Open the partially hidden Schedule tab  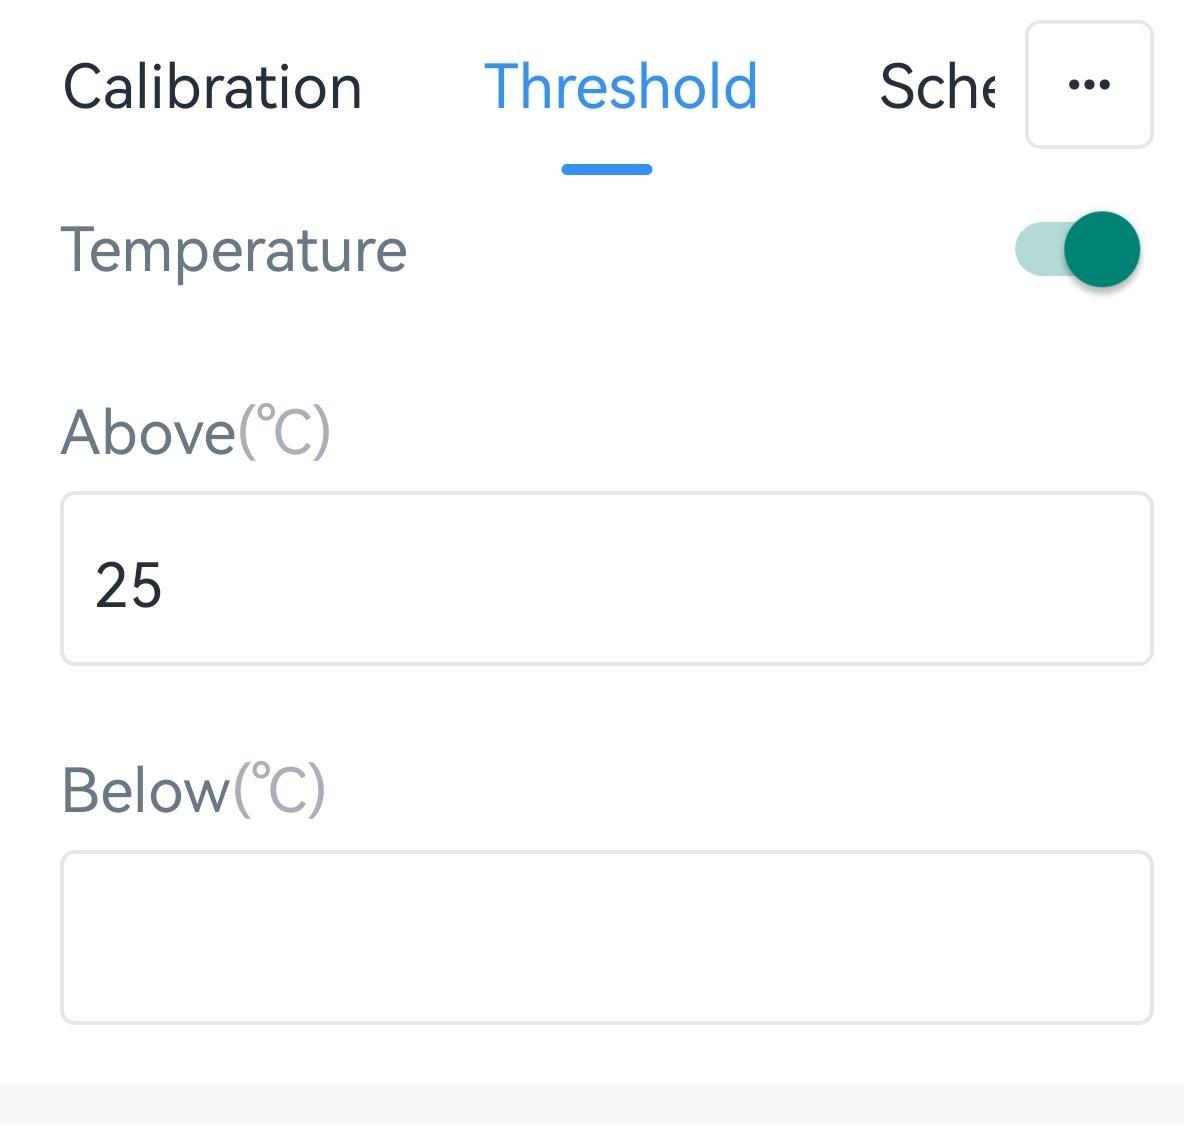pyautogui.click(x=938, y=87)
